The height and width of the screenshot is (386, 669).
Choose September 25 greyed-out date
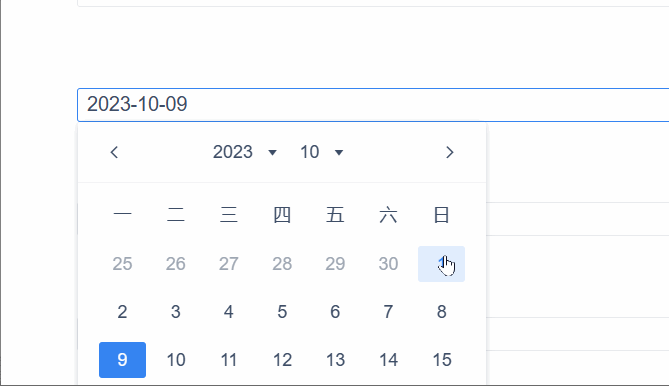coord(122,264)
